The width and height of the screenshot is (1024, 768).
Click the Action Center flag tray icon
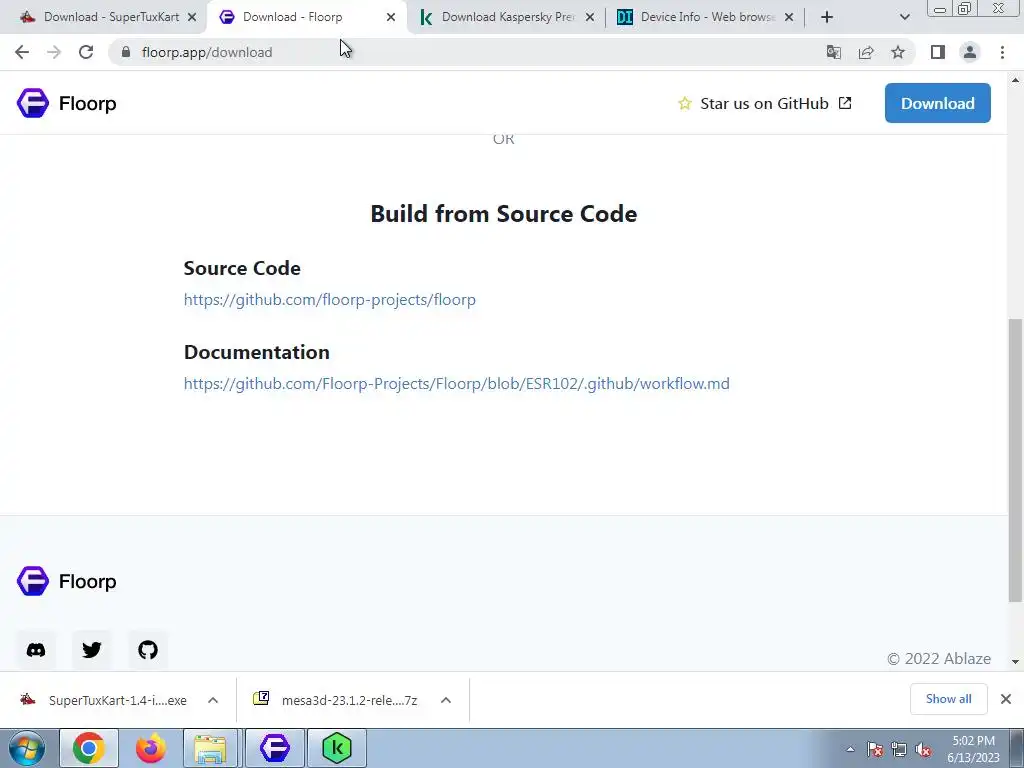coord(874,750)
